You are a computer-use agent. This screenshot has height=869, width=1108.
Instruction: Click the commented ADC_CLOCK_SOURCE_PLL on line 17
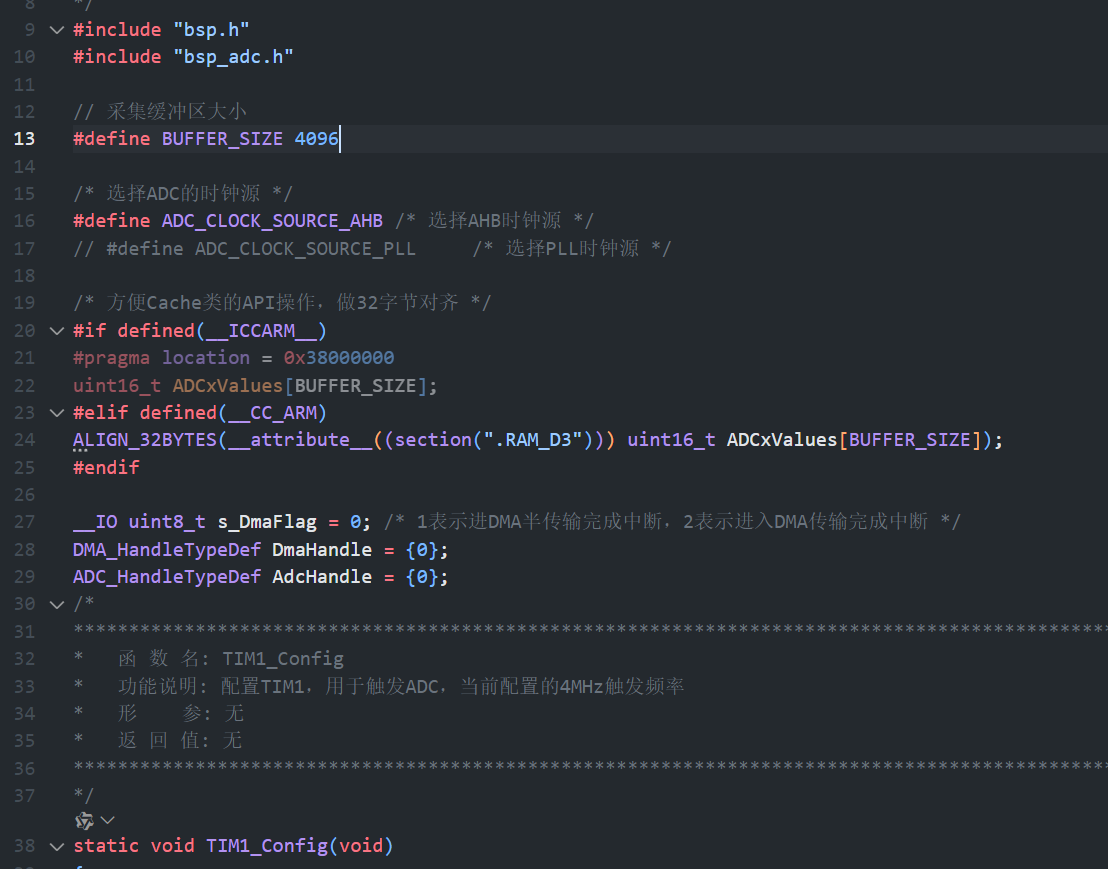tap(305, 249)
